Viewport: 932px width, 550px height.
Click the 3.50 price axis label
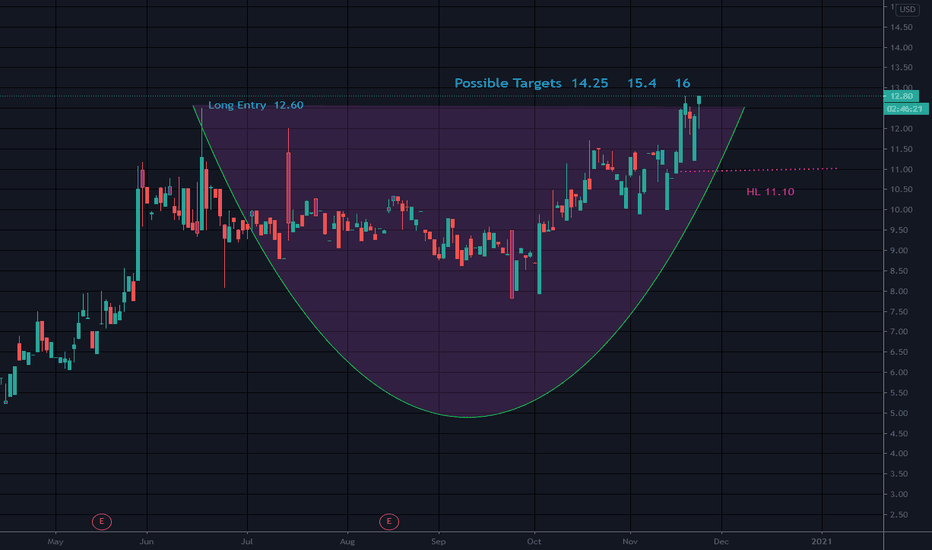901,474
